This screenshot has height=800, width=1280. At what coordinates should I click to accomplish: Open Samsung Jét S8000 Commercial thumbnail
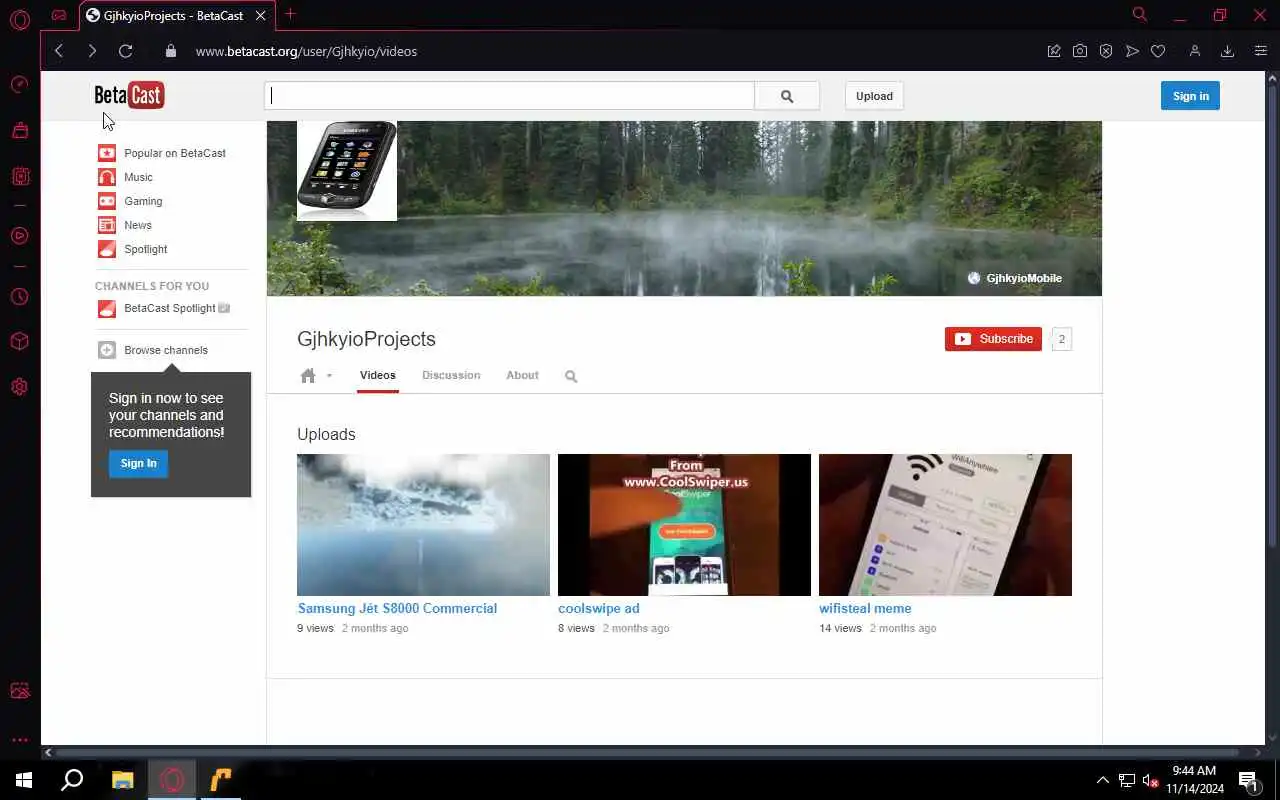click(423, 525)
